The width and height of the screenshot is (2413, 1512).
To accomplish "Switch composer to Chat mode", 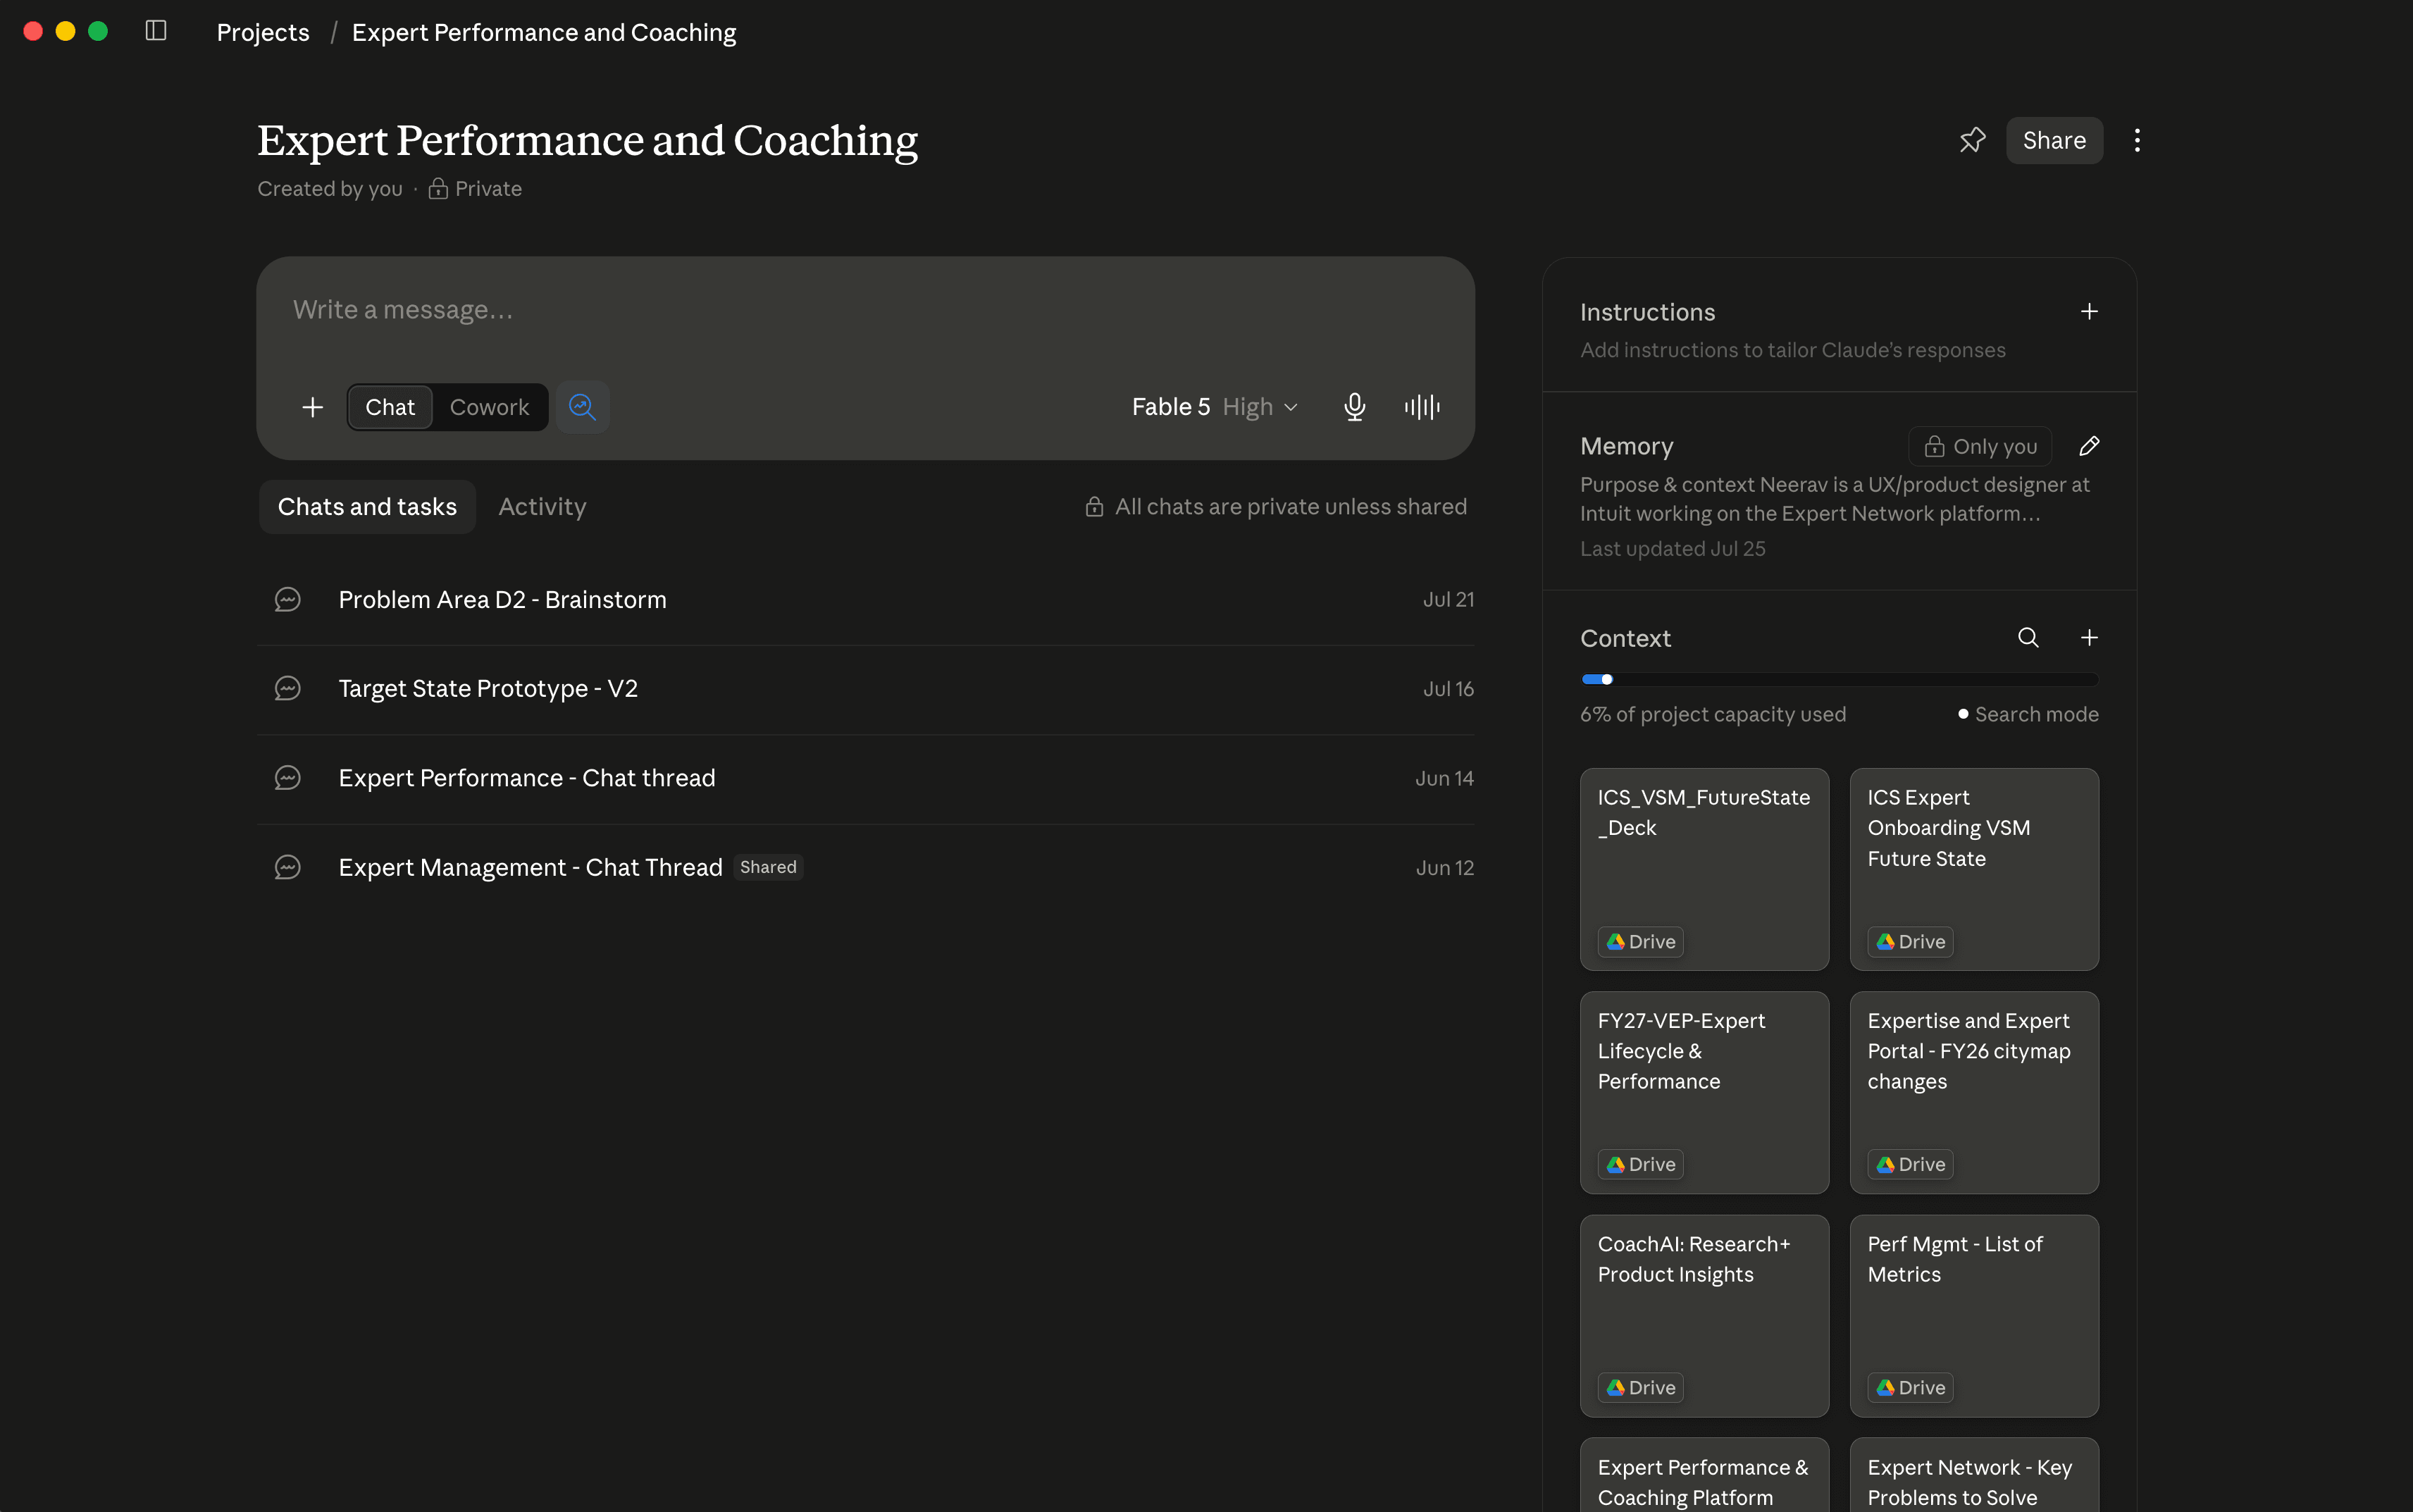I will 390,407.
